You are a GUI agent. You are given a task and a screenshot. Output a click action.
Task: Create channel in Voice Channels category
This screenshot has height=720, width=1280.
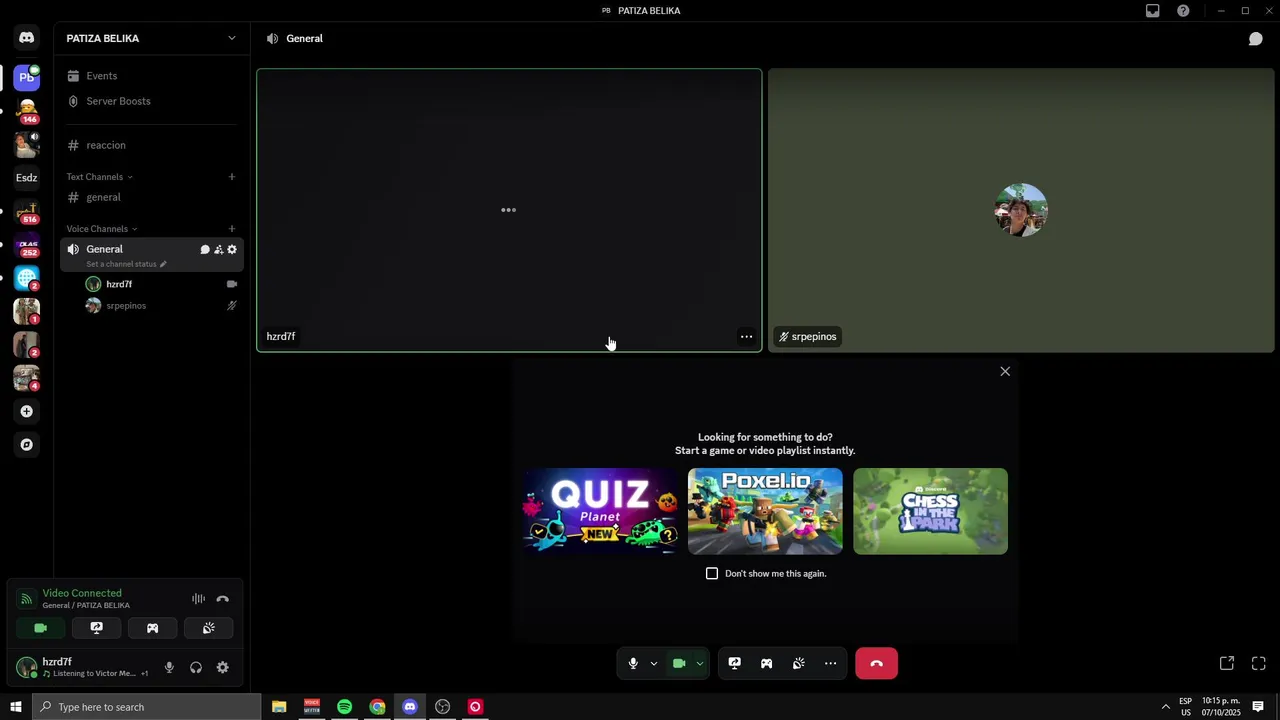tap(231, 229)
